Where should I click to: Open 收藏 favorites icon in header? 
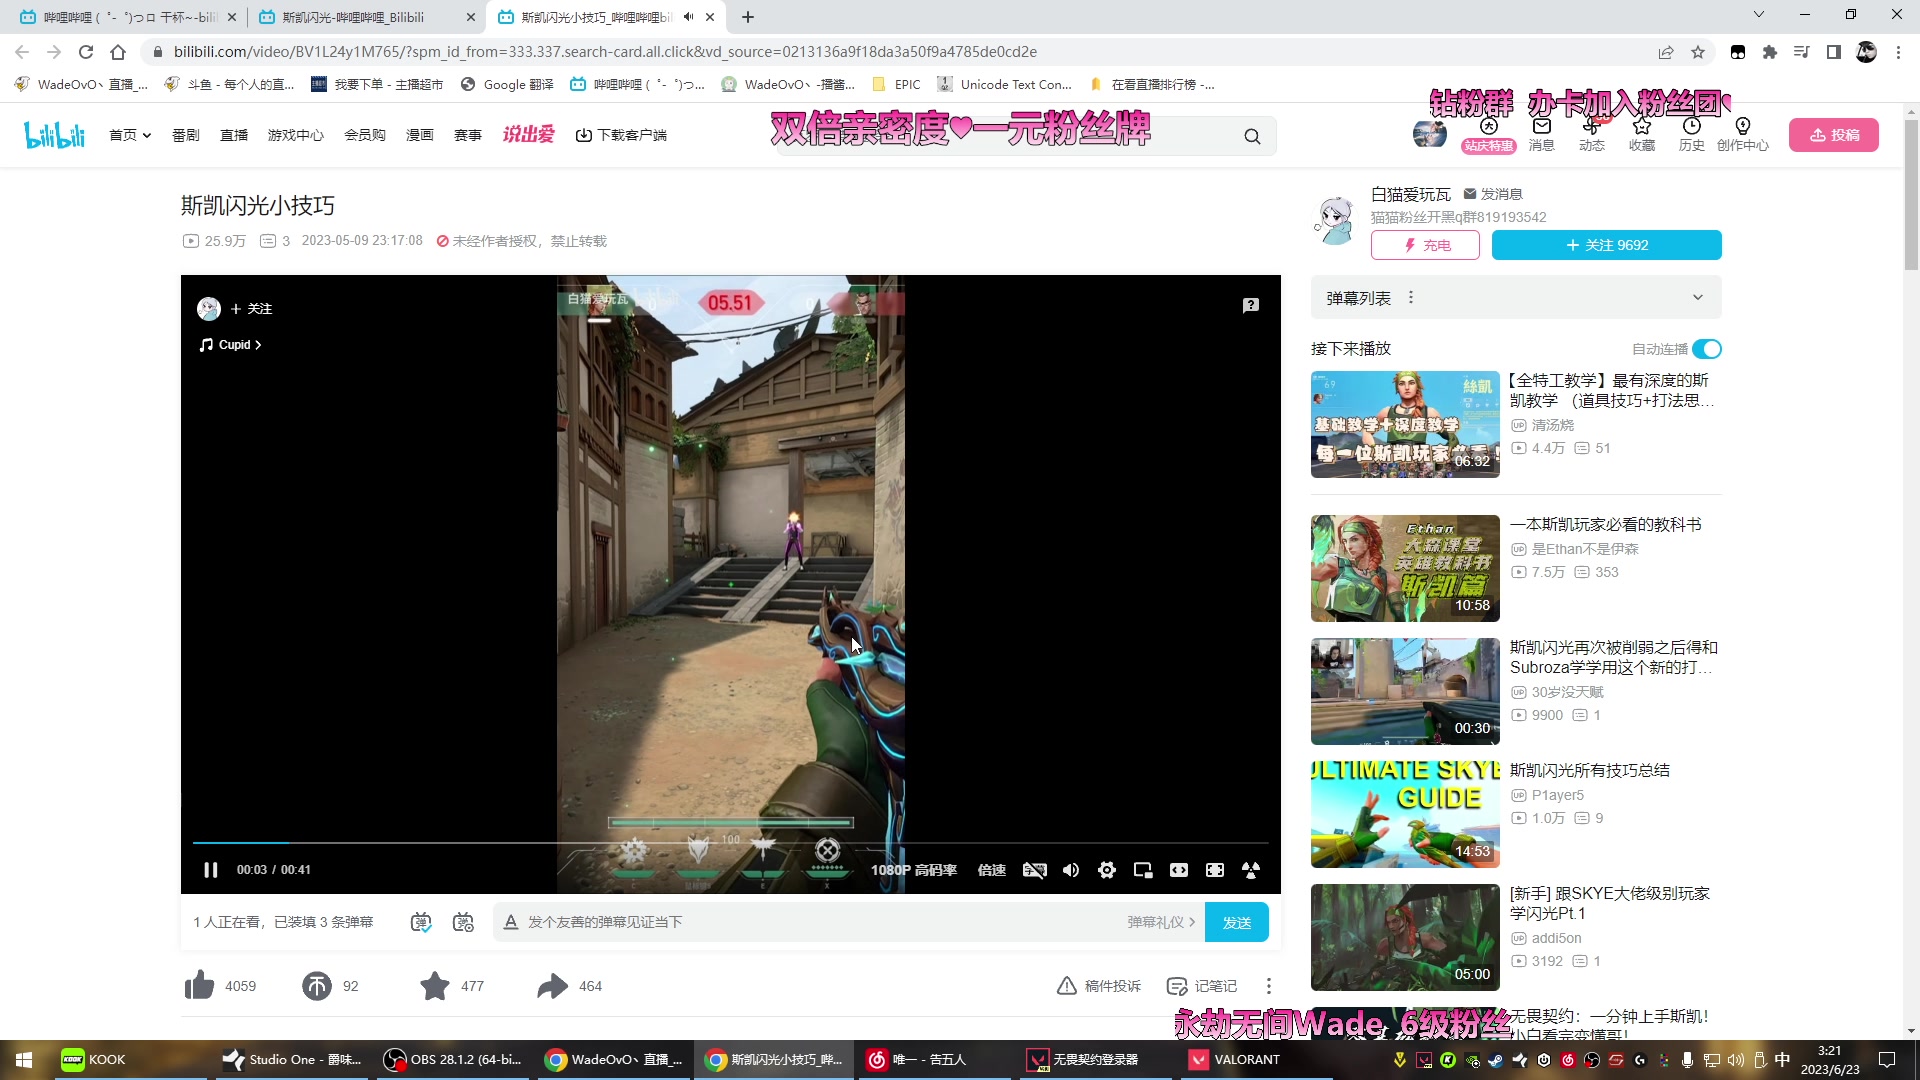pos(1642,134)
